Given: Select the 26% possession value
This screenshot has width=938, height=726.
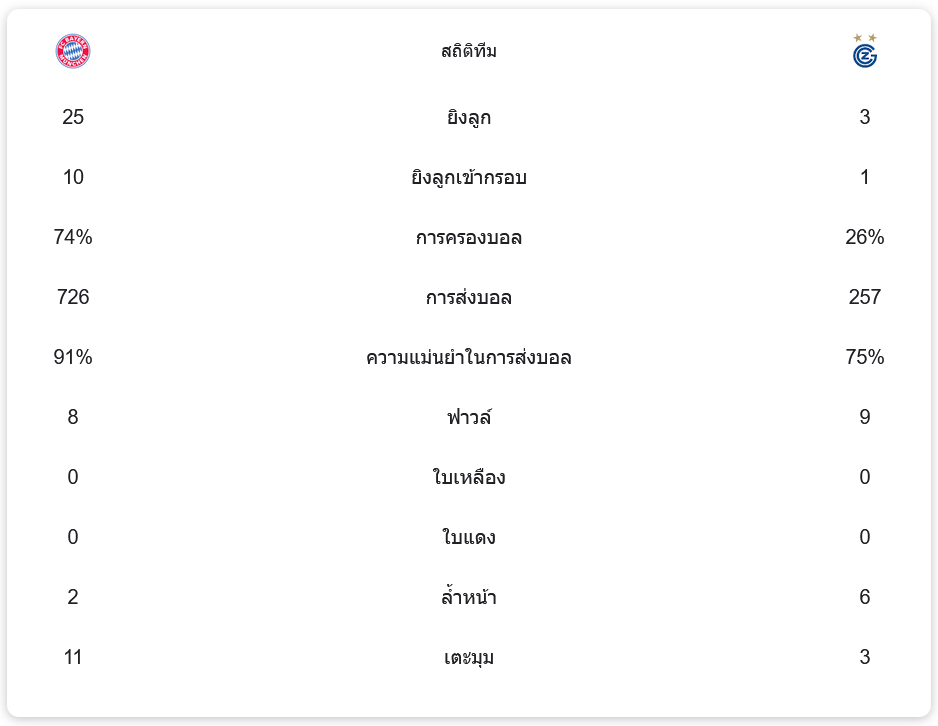Looking at the screenshot, I should click(x=865, y=237).
